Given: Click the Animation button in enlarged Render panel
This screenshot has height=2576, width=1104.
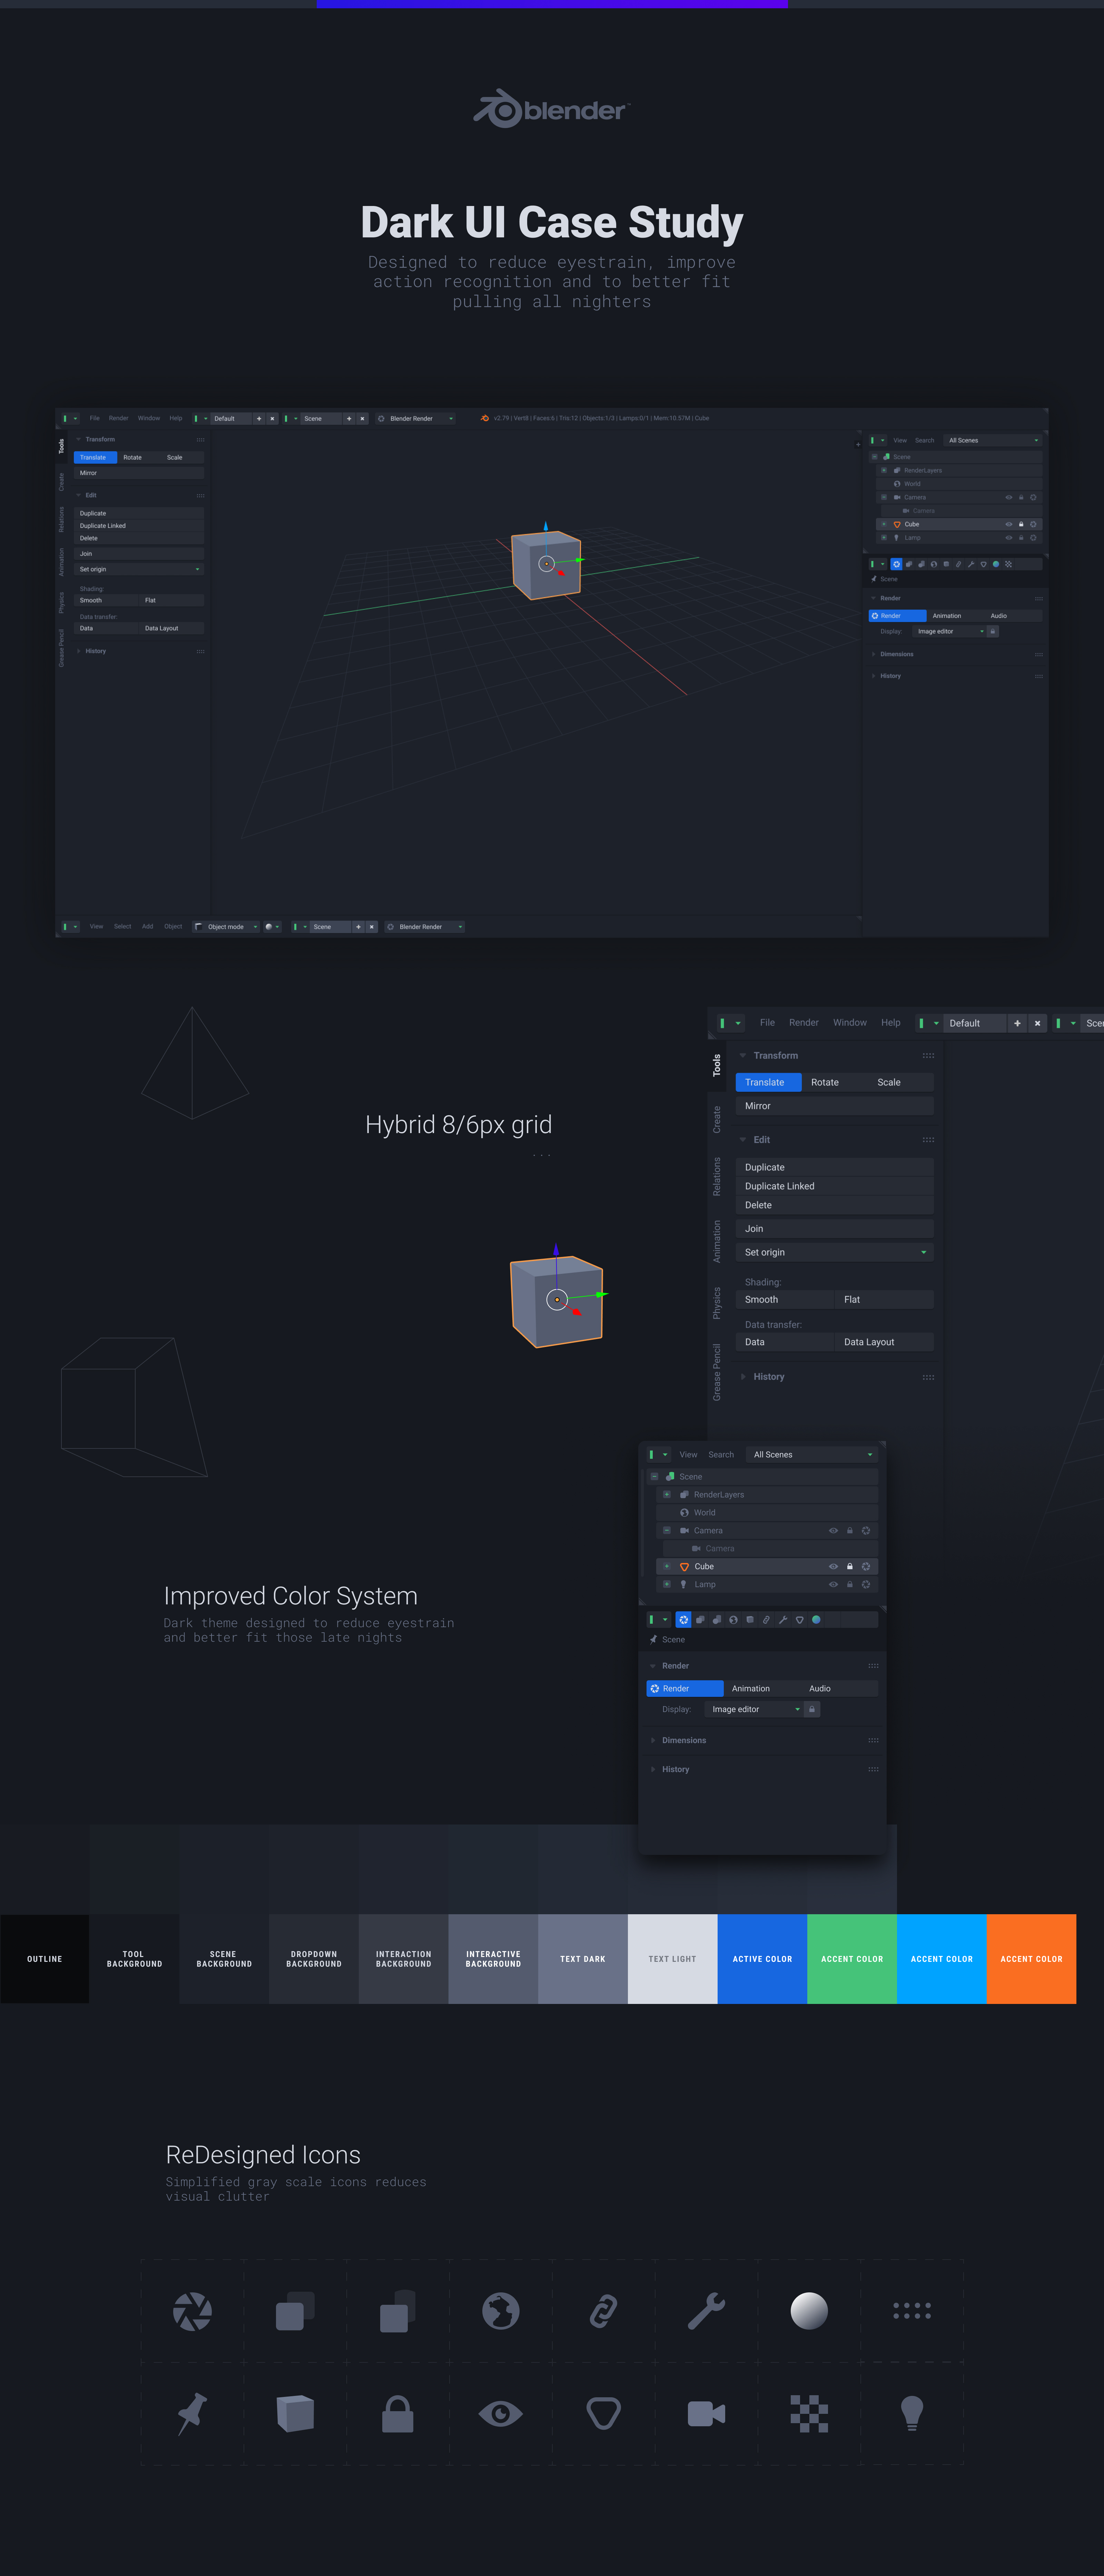Looking at the screenshot, I should pyautogui.click(x=751, y=1688).
